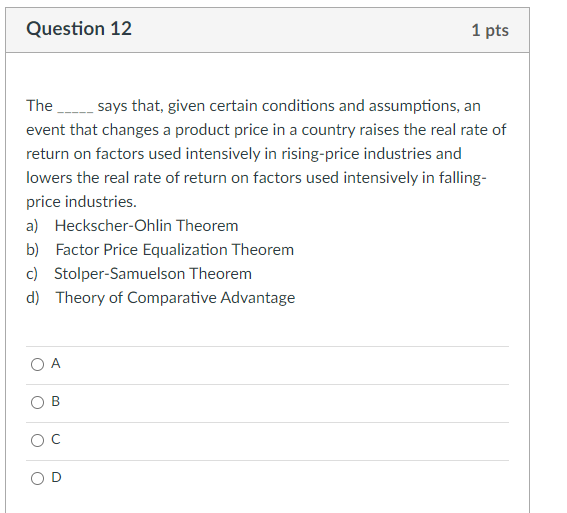Click the letter B answer label
Image resolution: width=567 pixels, height=513 pixels.
pos(56,401)
